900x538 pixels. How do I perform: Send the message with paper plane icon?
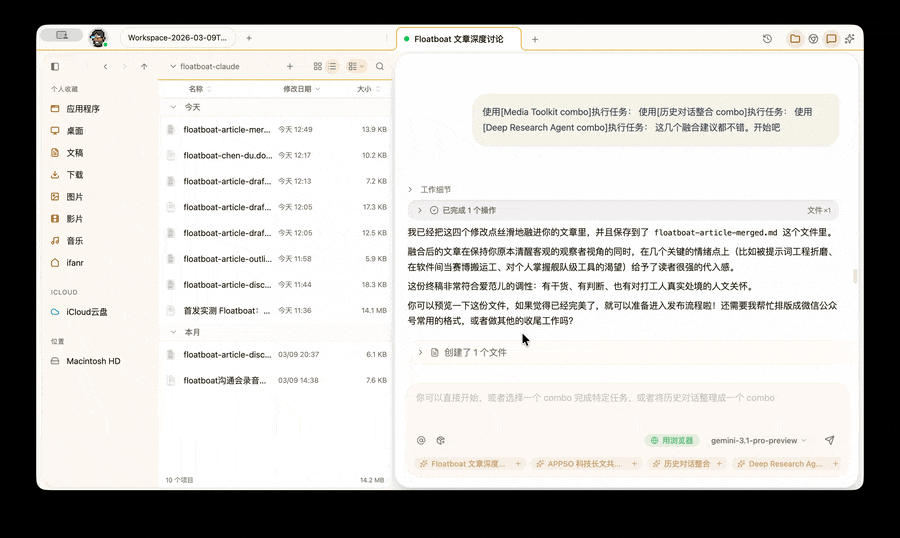tap(829, 440)
